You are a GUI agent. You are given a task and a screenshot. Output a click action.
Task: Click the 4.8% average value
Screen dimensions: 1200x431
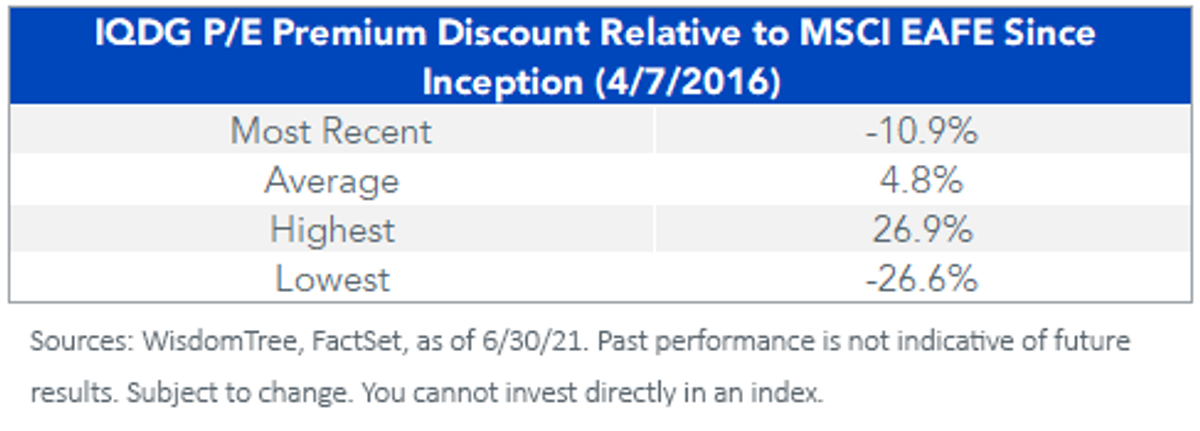click(x=921, y=181)
